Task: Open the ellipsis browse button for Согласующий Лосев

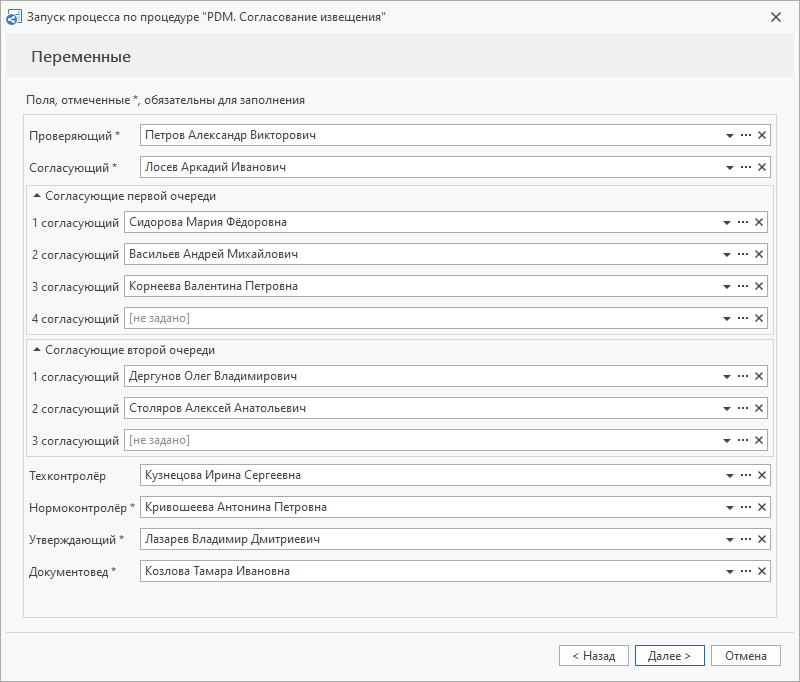Action: tap(746, 167)
